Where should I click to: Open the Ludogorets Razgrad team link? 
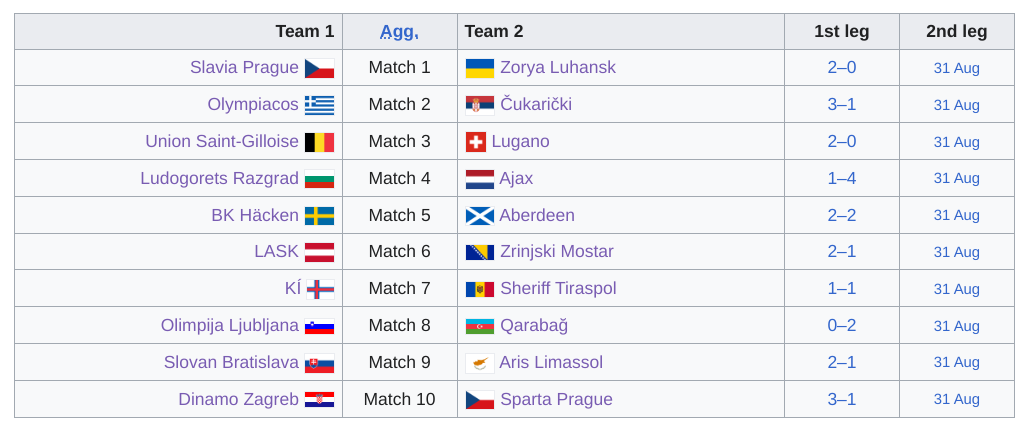[x=219, y=178]
